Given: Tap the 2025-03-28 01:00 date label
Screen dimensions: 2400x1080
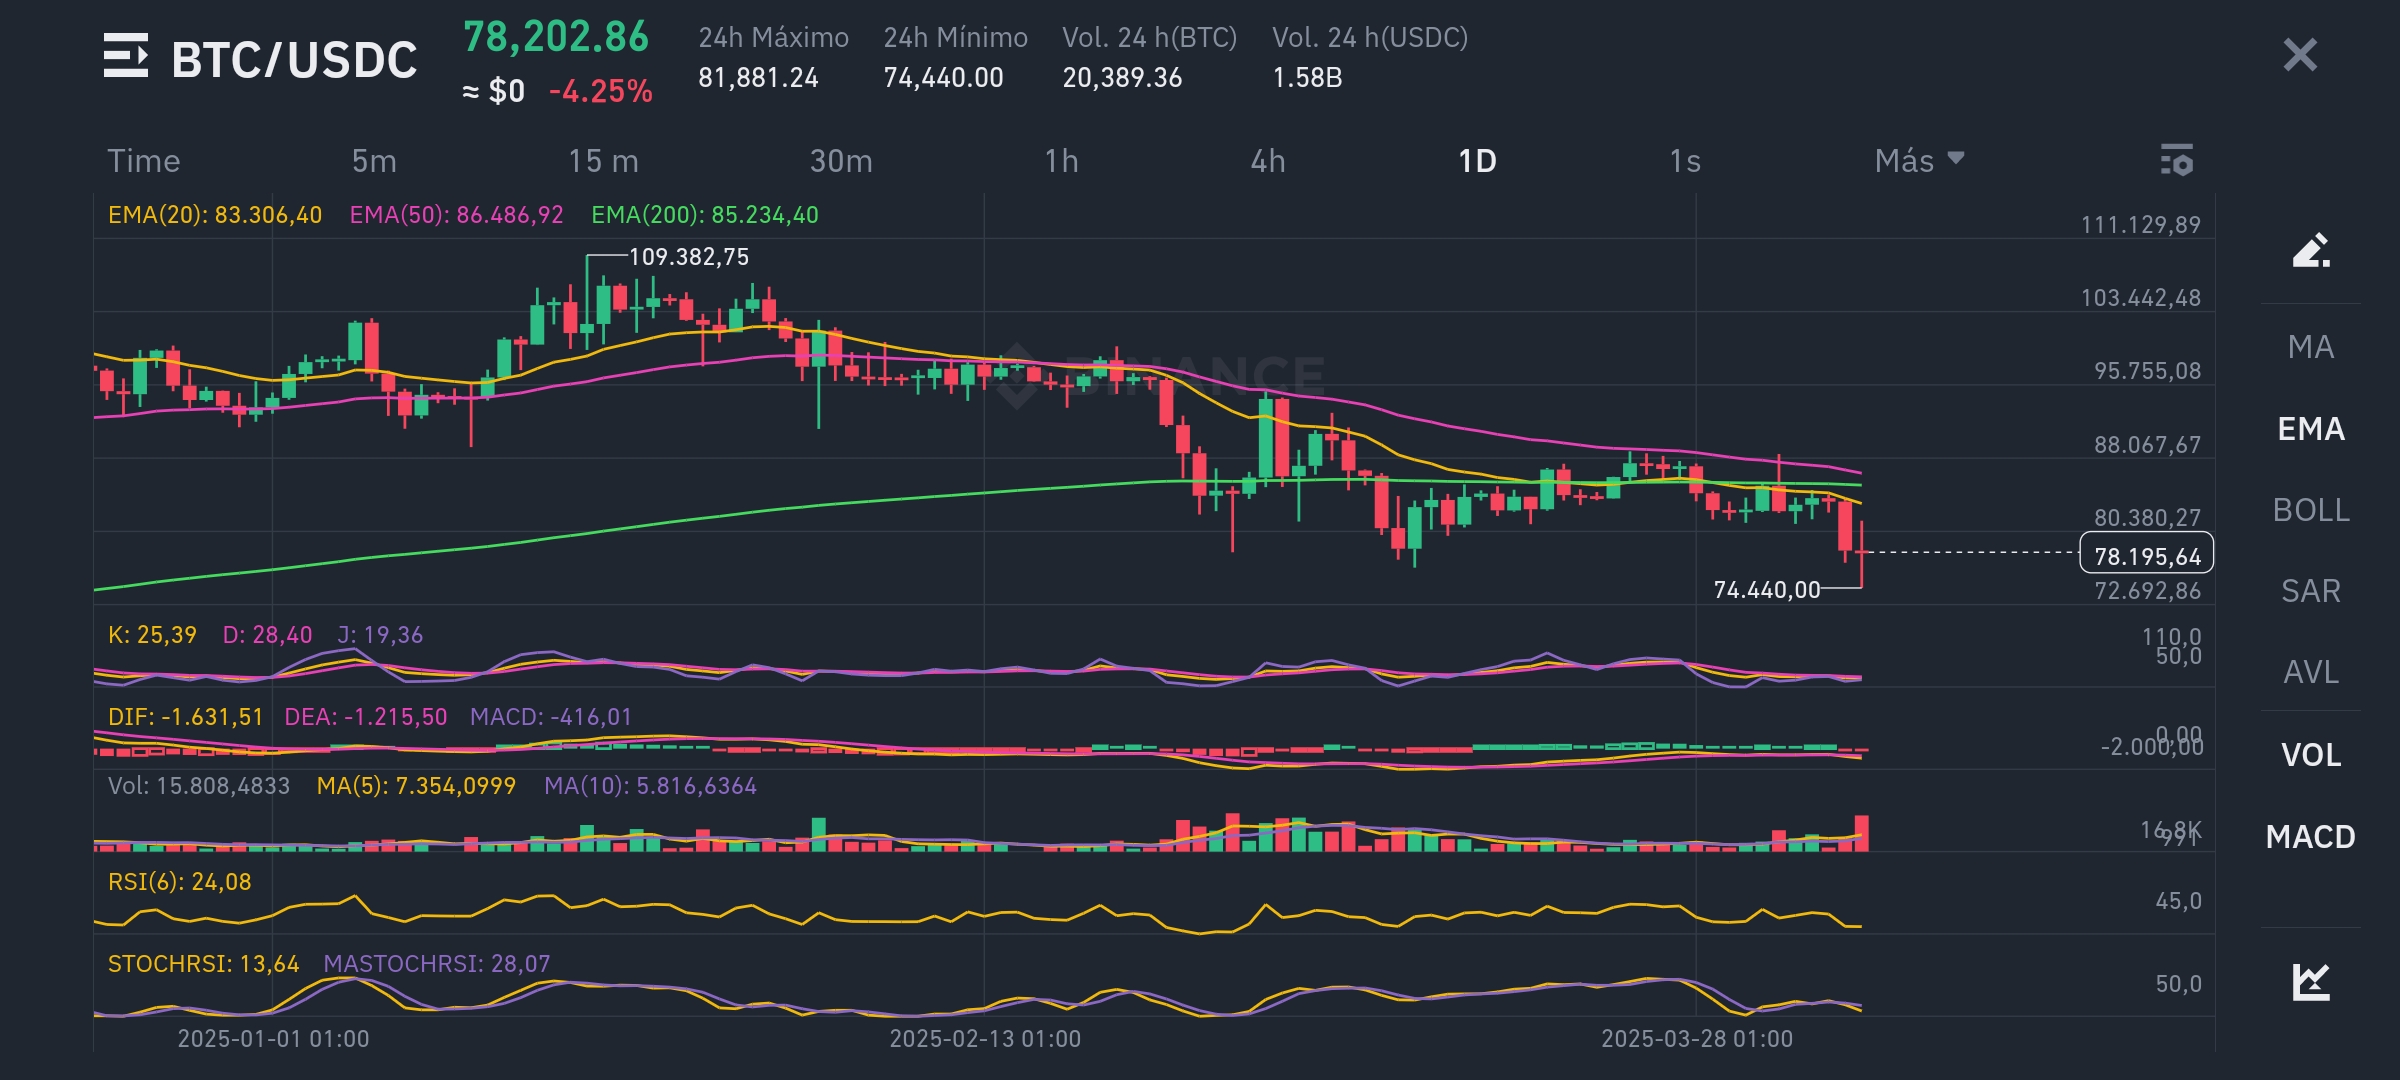Looking at the screenshot, I should click(x=1697, y=1039).
